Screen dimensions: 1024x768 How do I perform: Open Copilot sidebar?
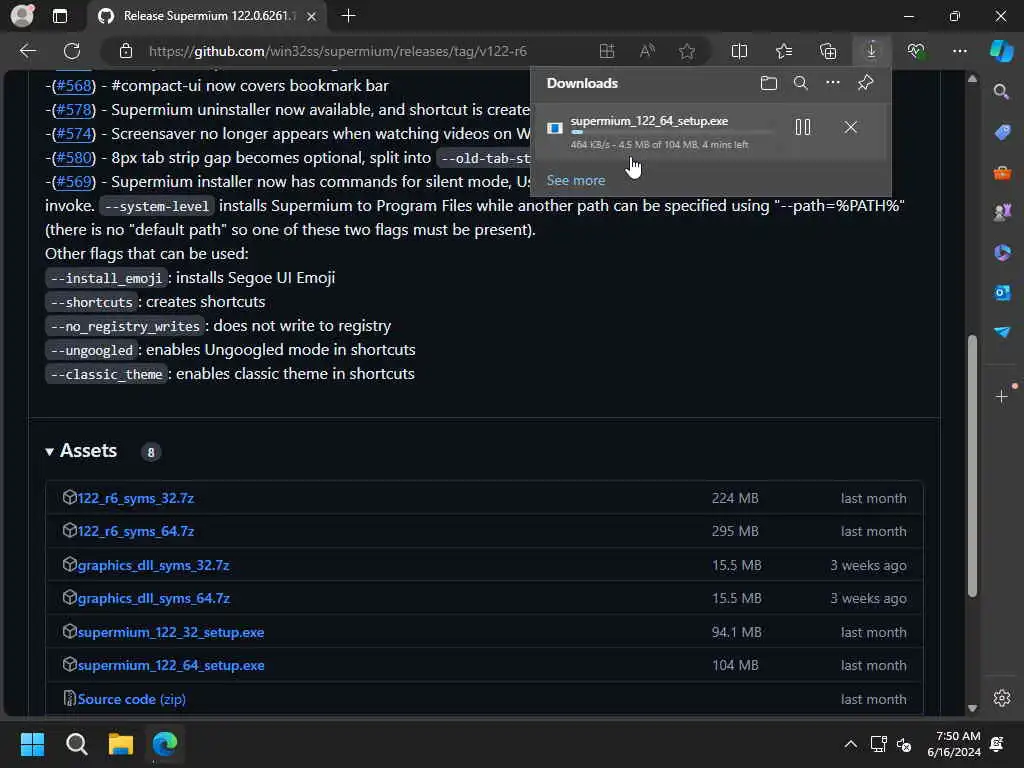(x=1001, y=51)
